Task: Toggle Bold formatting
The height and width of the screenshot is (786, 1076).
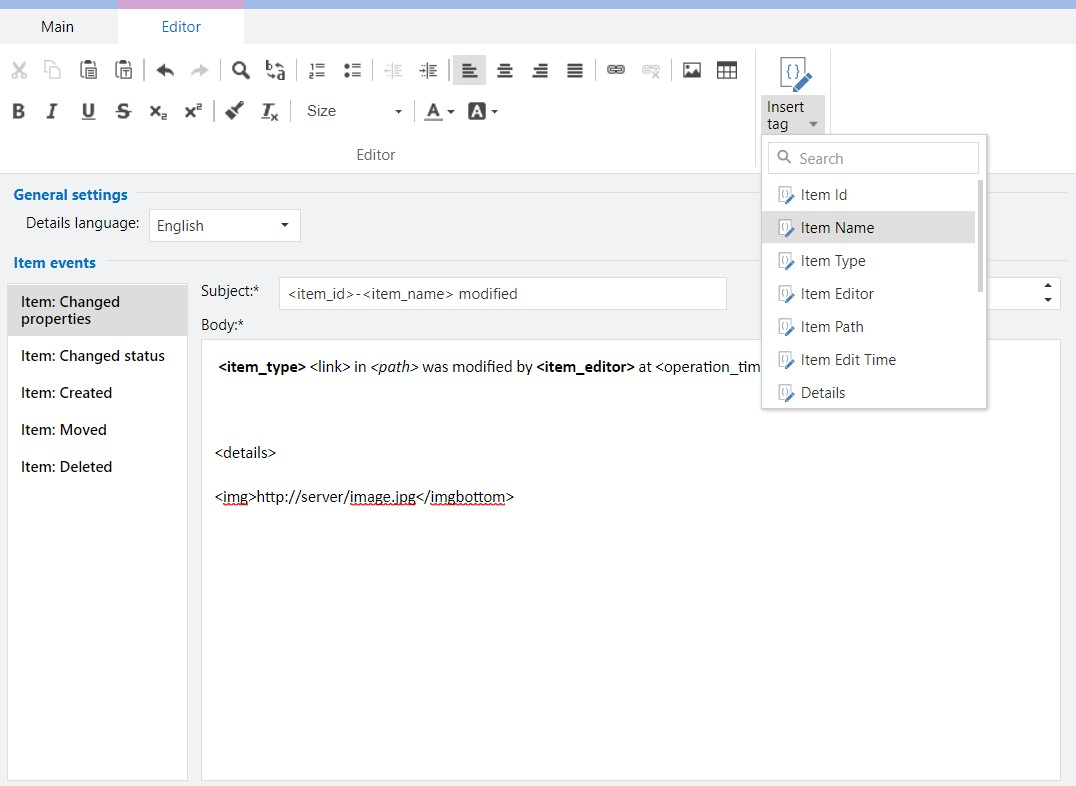Action: tap(18, 111)
